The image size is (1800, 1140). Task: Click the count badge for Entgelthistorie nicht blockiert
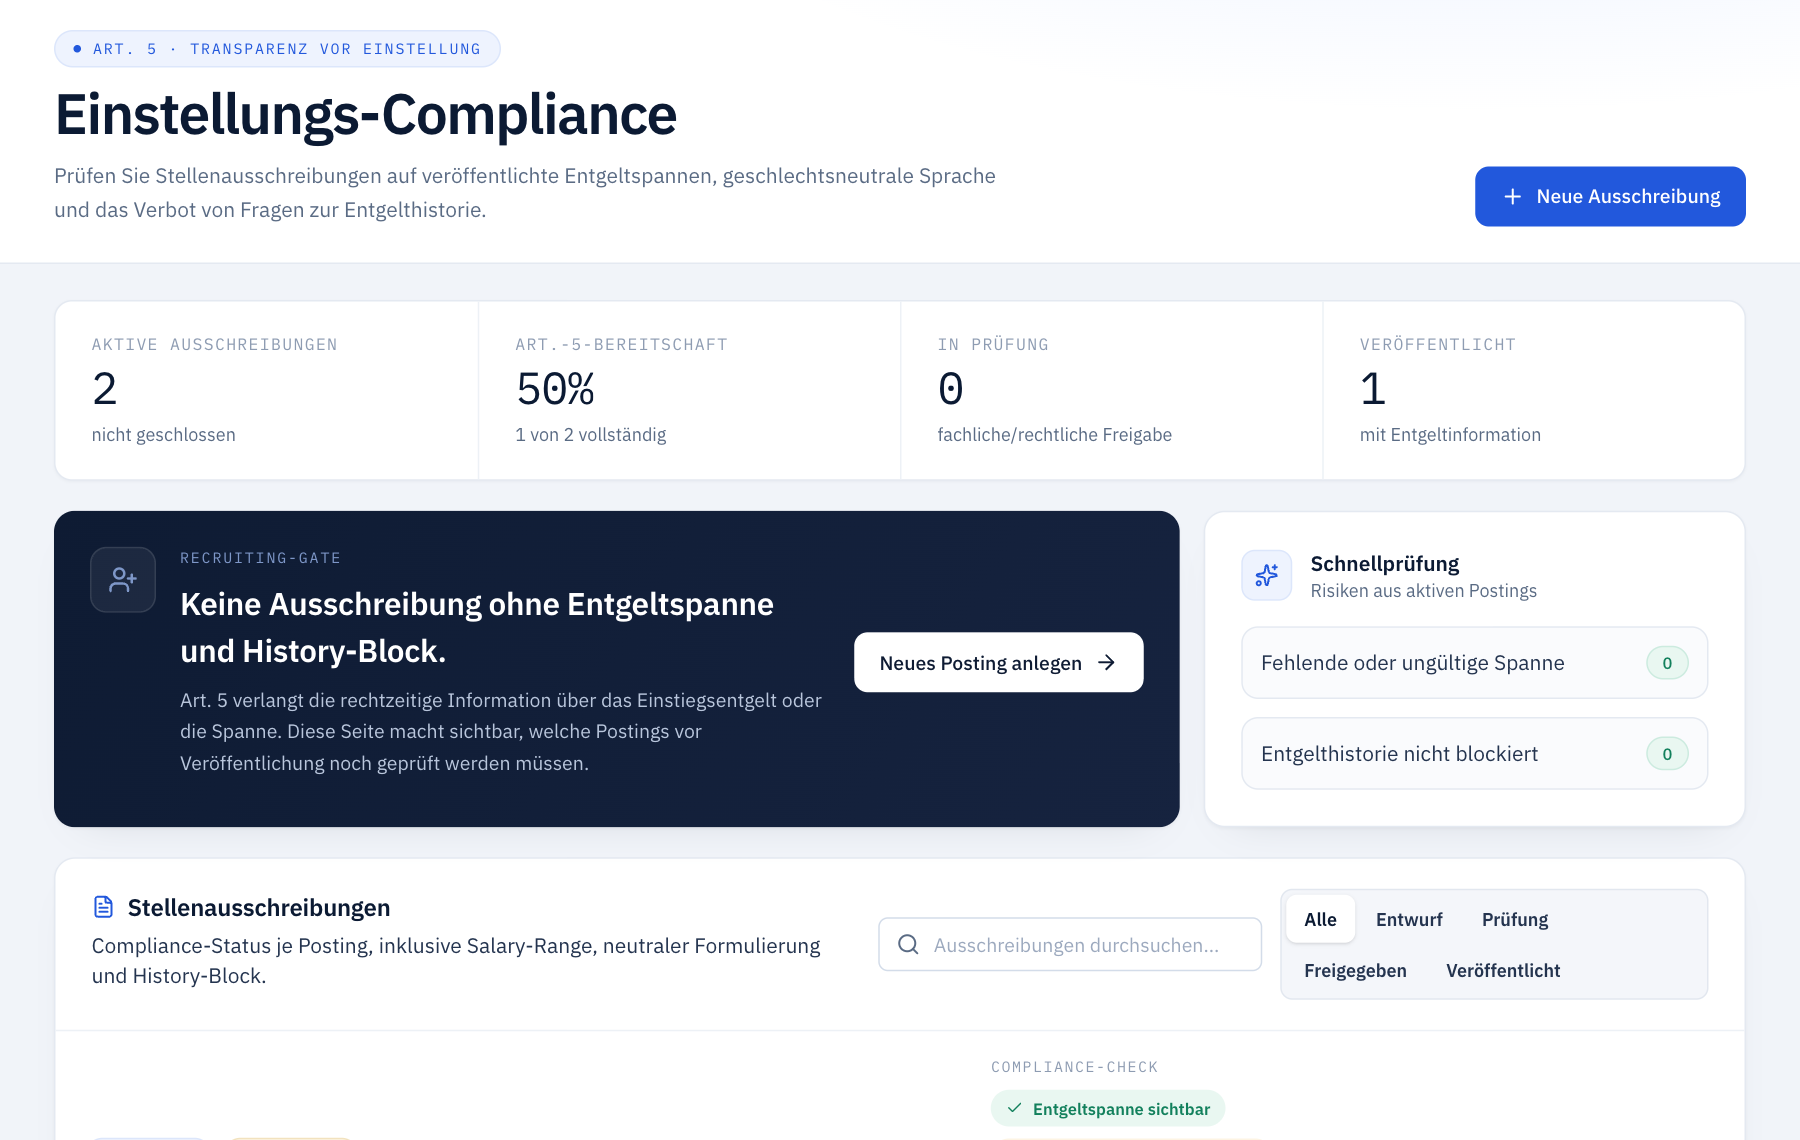pos(1667,754)
